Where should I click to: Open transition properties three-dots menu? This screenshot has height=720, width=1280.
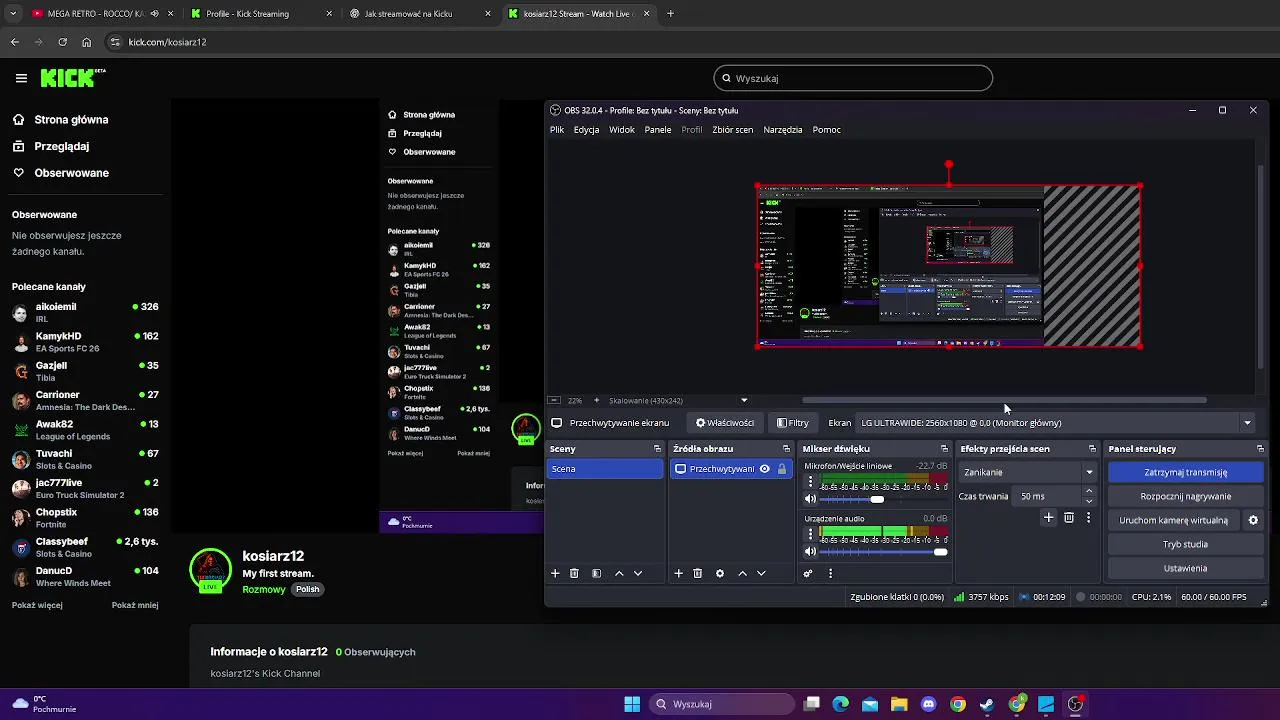coord(1088,517)
